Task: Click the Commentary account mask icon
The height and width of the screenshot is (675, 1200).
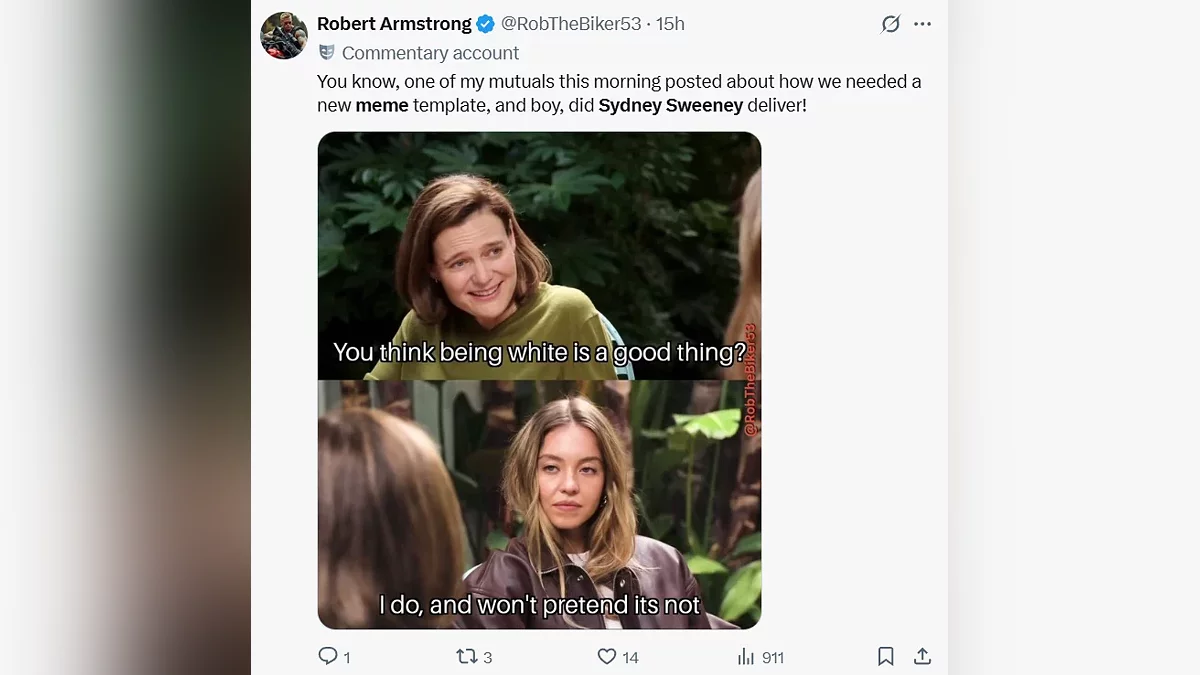Action: click(326, 53)
